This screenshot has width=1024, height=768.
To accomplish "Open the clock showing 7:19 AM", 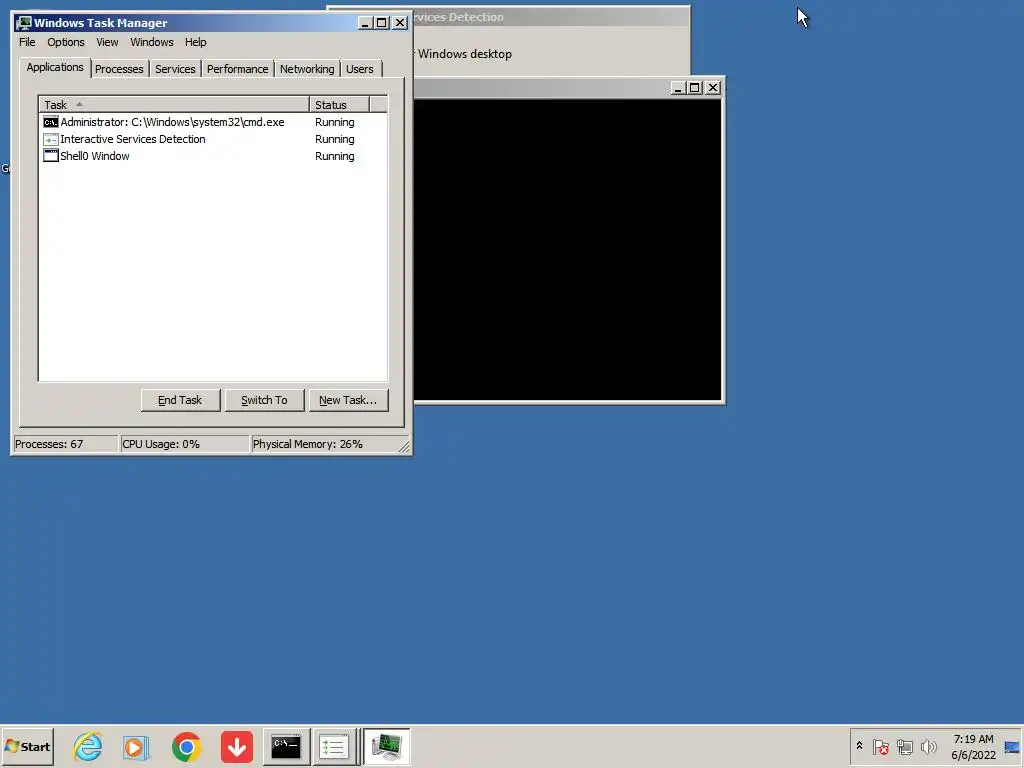I will [973, 747].
